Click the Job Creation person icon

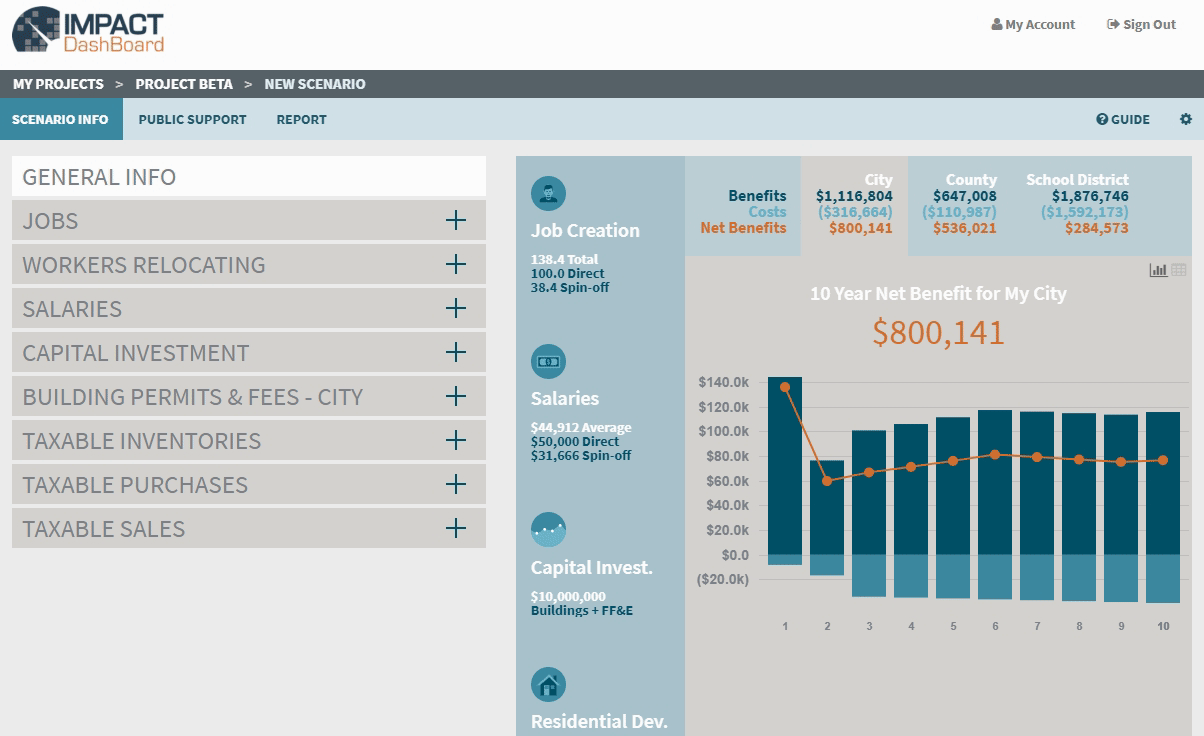point(548,193)
